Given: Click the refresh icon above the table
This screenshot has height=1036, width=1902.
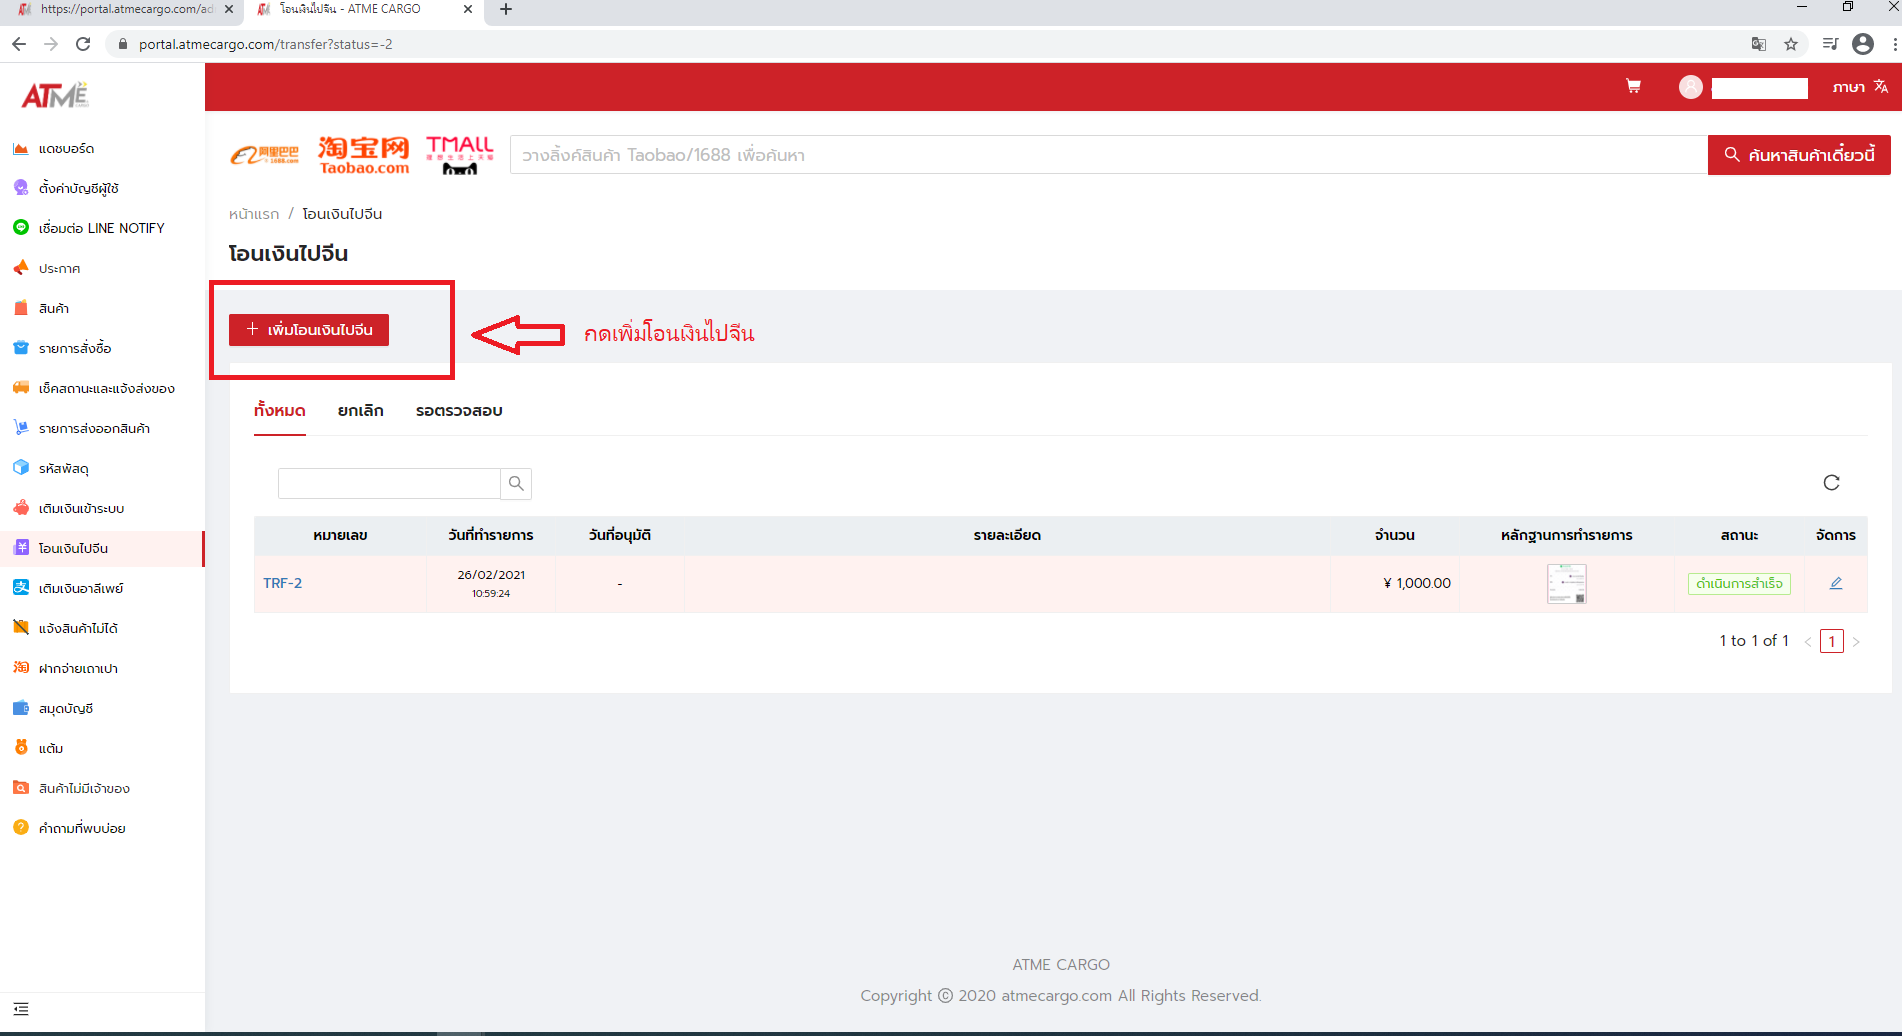Looking at the screenshot, I should point(1831,483).
